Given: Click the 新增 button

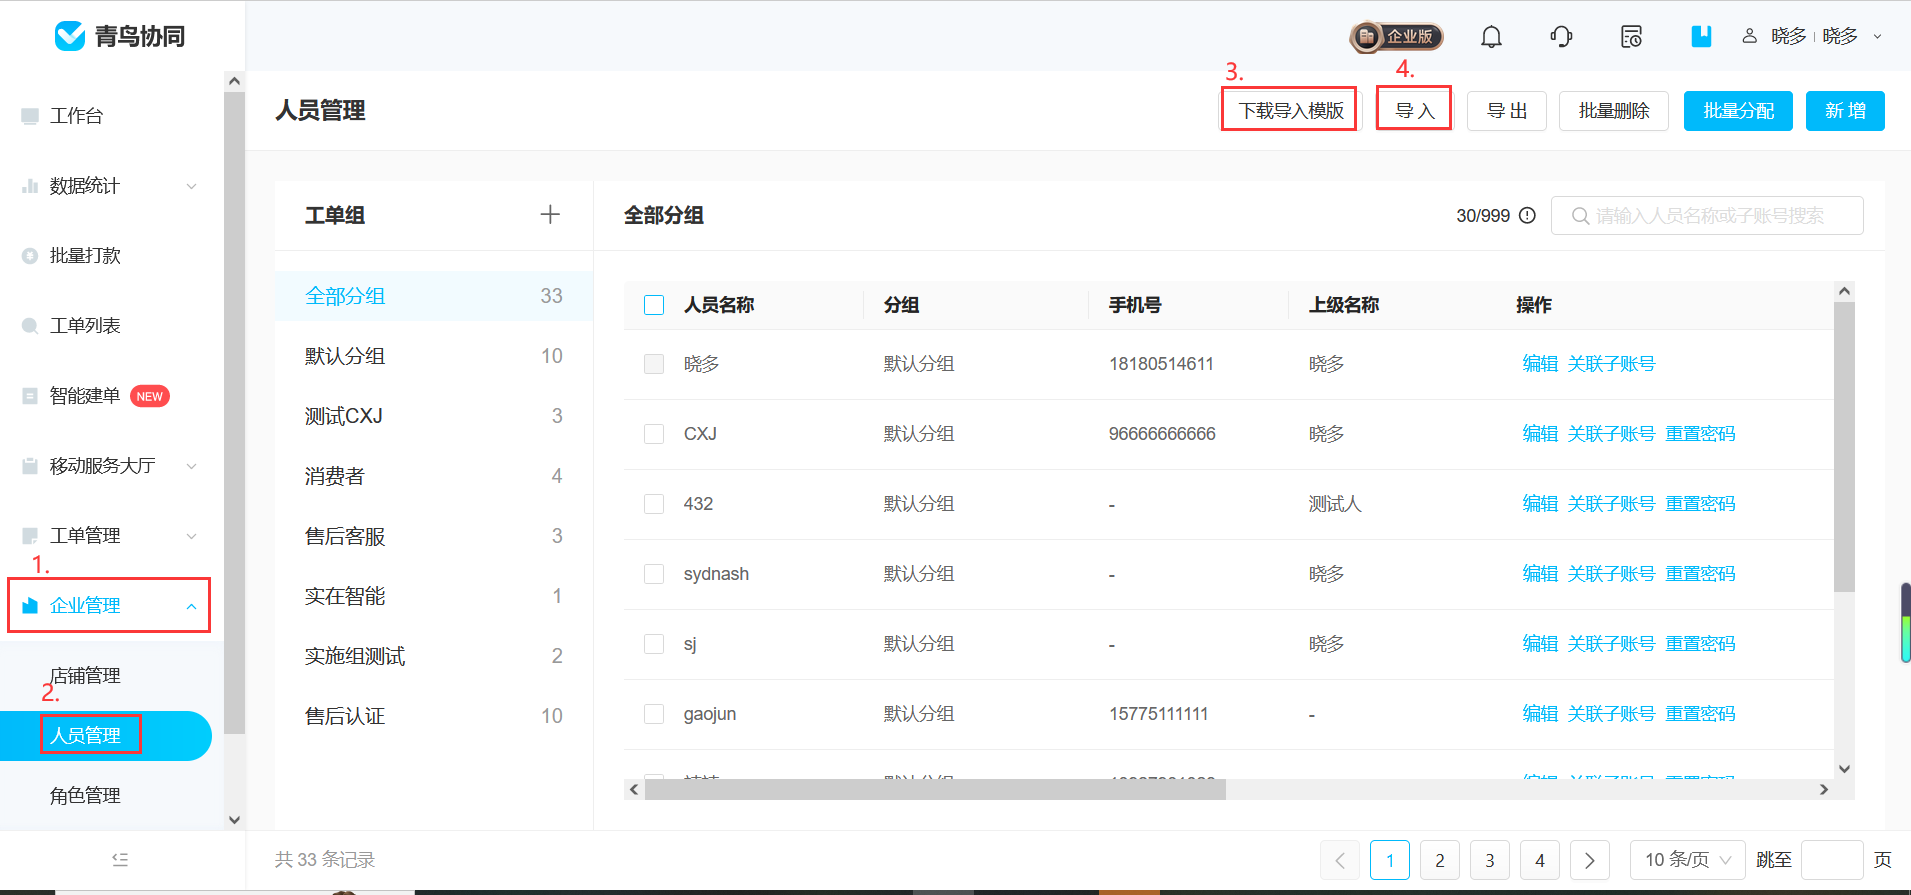Looking at the screenshot, I should pos(1845,111).
